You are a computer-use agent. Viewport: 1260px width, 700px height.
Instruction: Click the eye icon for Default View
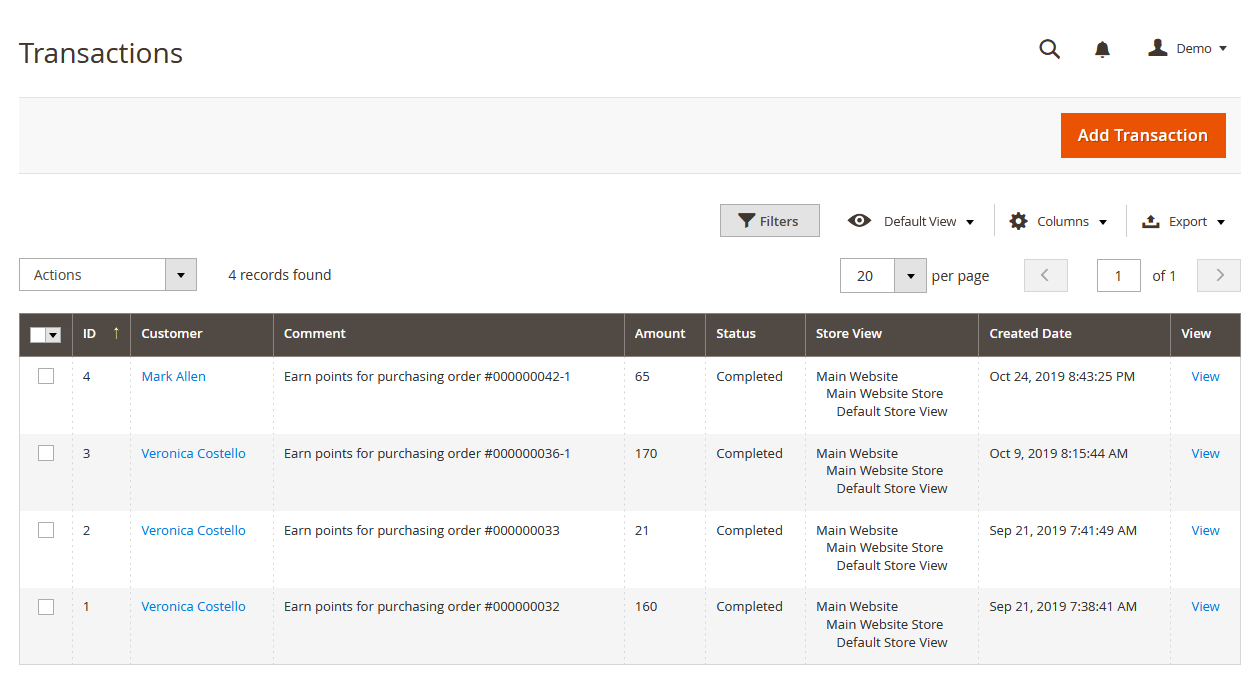click(x=859, y=221)
